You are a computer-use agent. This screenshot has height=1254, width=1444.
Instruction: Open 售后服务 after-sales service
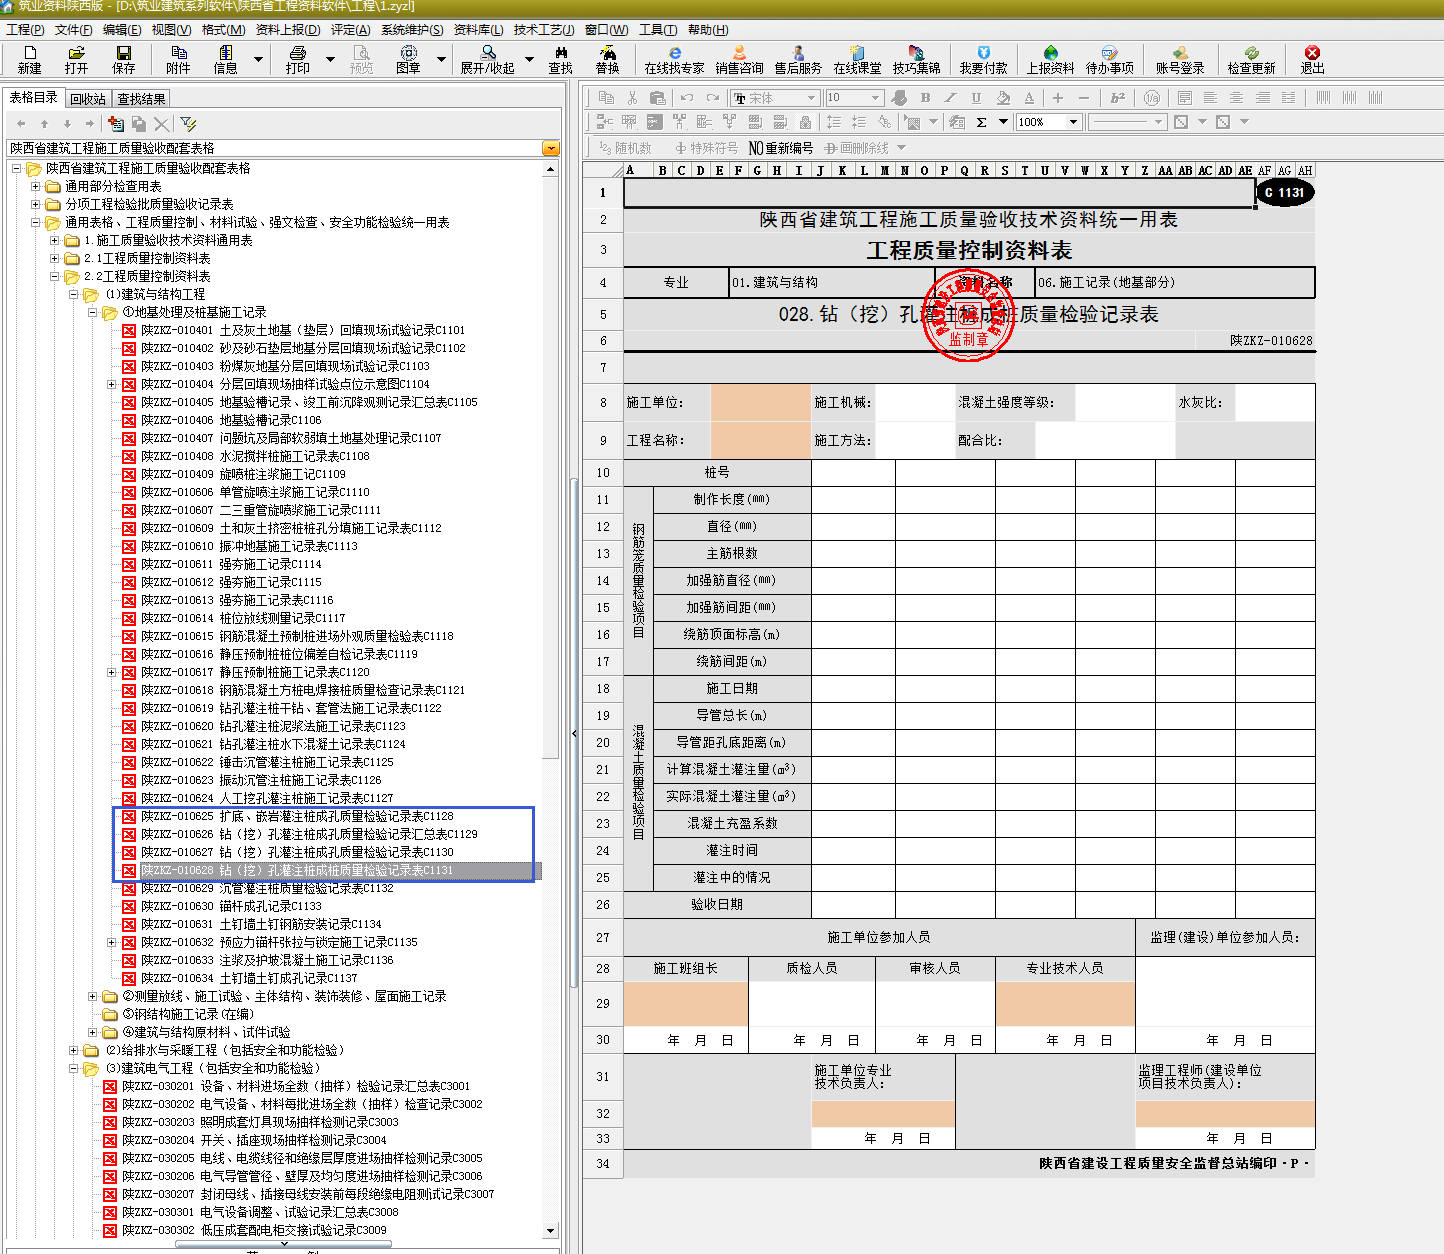coord(797,59)
